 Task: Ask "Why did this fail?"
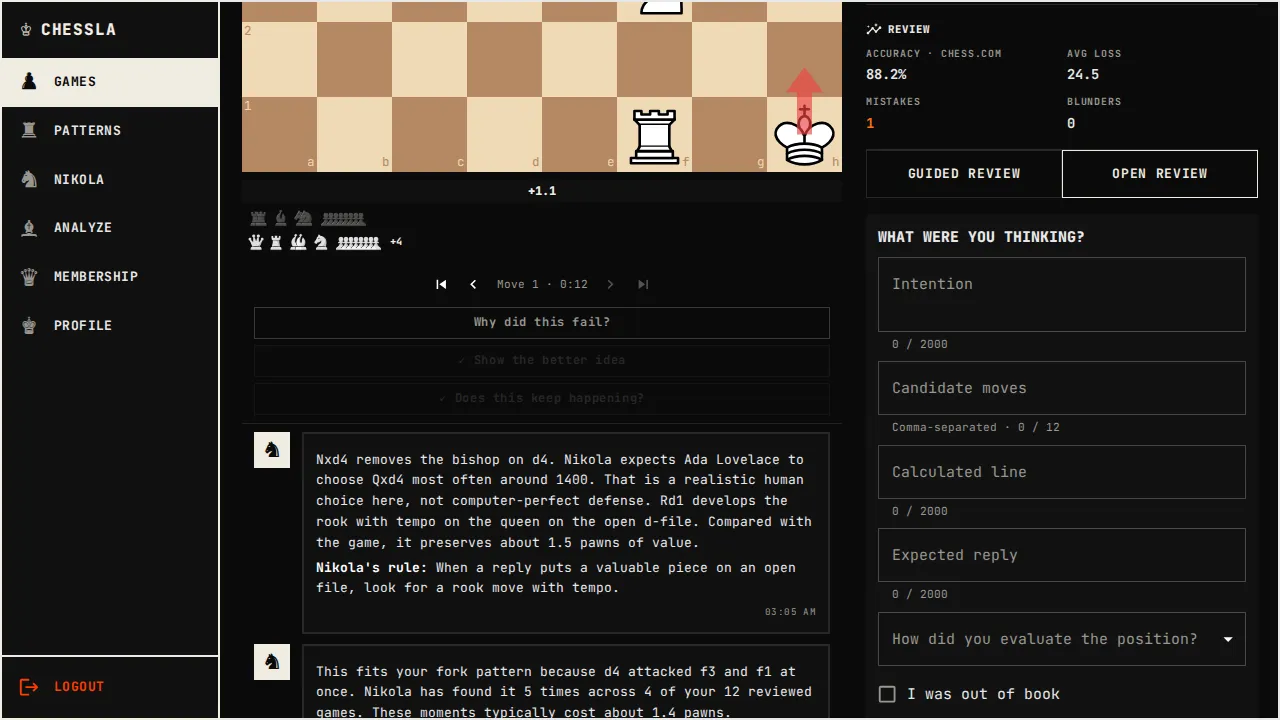[x=542, y=322]
